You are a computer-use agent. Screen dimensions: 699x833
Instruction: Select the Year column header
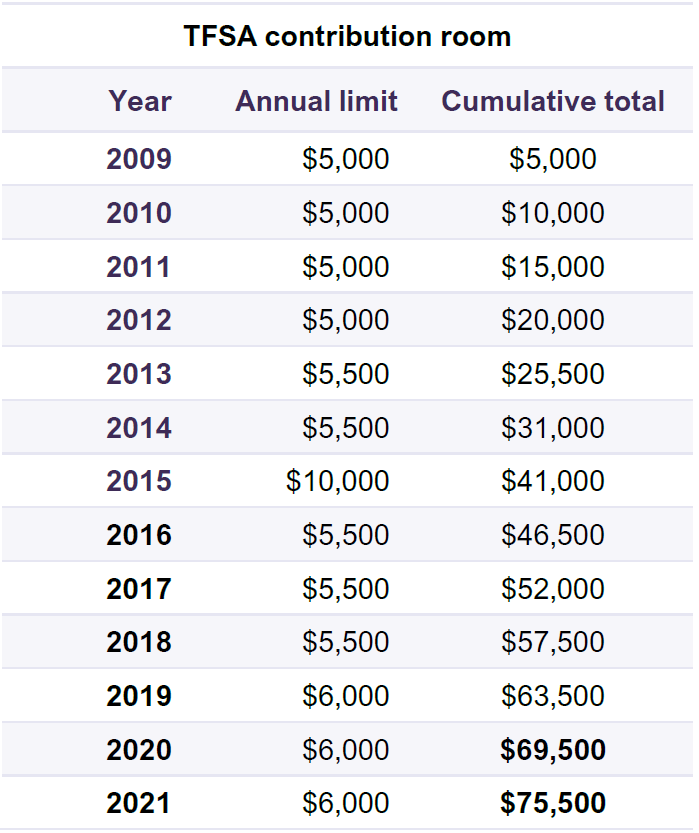click(x=140, y=100)
